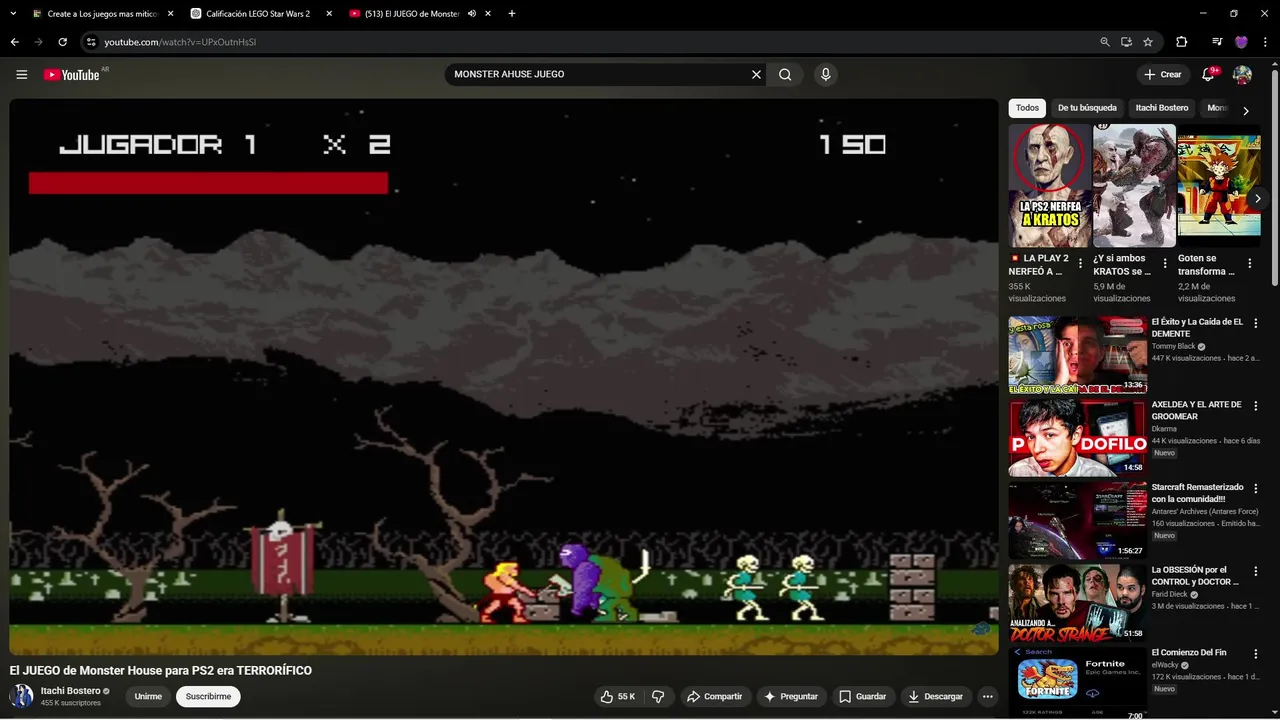Screen dimensions: 1280x720
Task: Open options for El Comienzo Del Fin video
Action: pyautogui.click(x=1256, y=654)
